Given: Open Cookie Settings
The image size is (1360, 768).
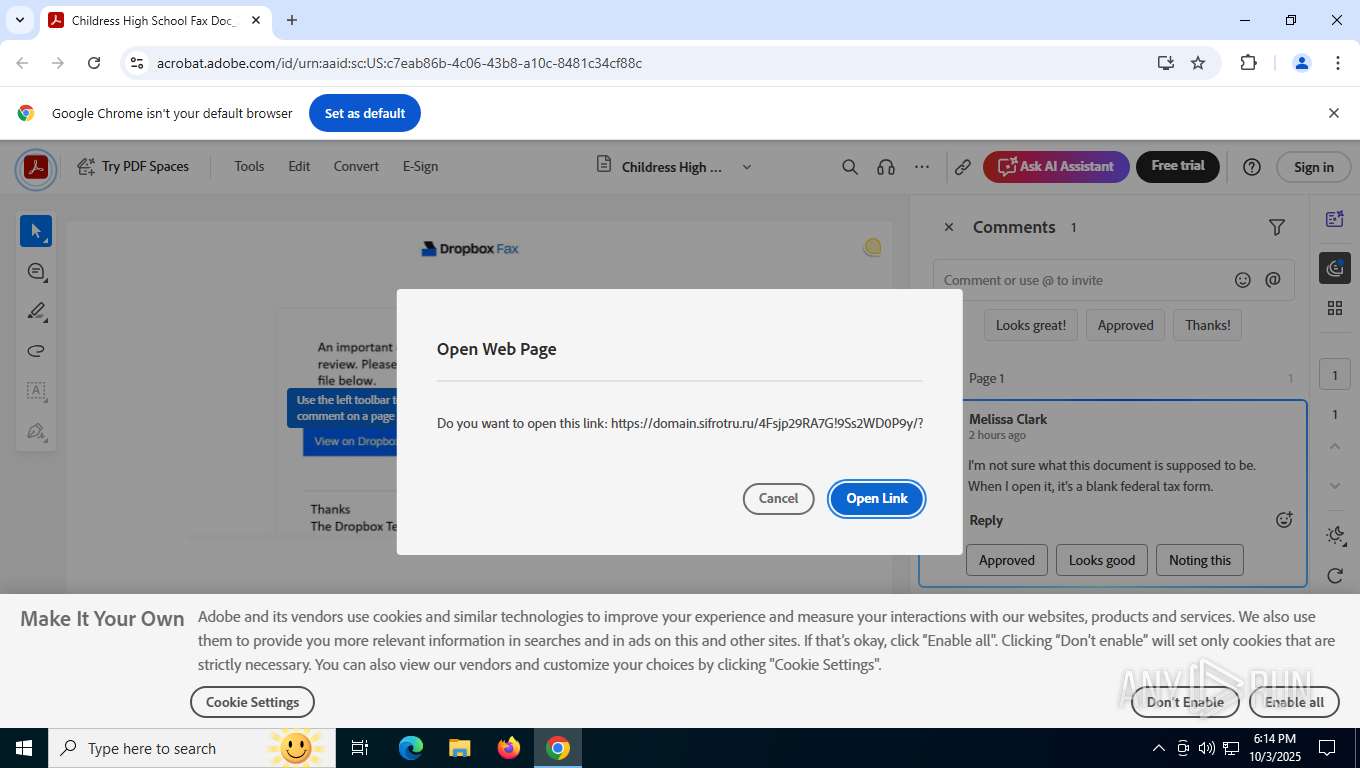Looking at the screenshot, I should pos(252,702).
